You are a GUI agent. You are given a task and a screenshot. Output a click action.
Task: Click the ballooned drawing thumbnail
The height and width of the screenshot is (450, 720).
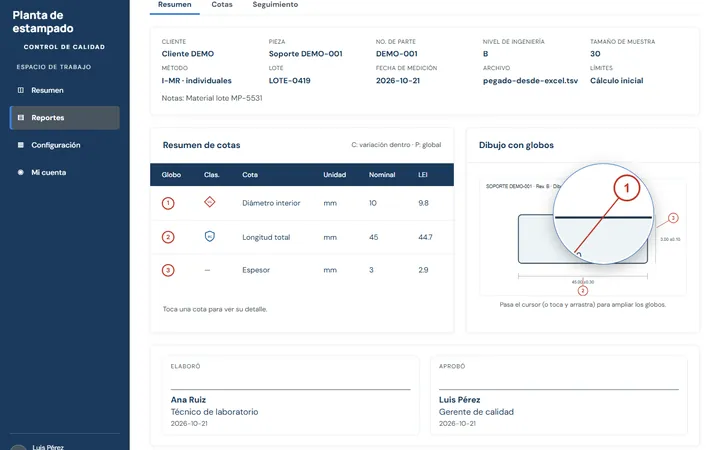[583, 238]
